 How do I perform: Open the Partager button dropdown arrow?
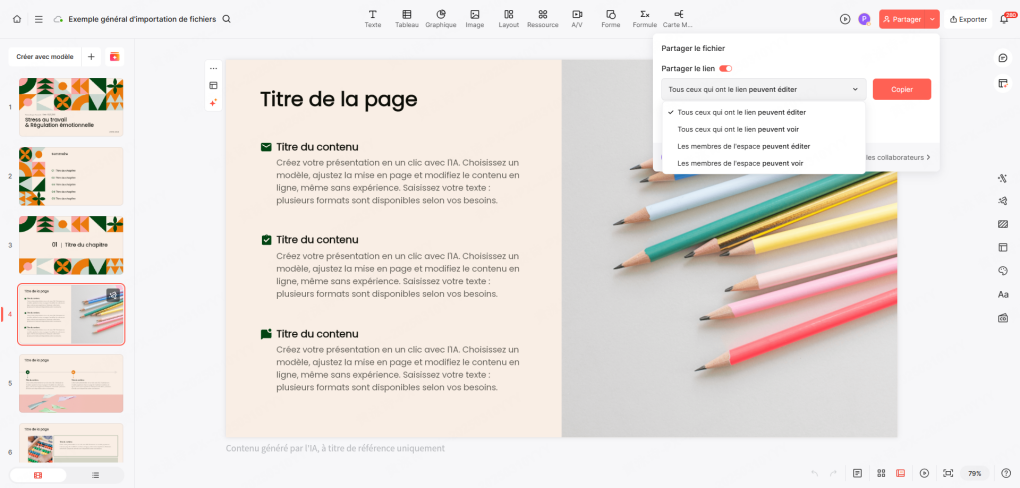pyautogui.click(x=932, y=19)
